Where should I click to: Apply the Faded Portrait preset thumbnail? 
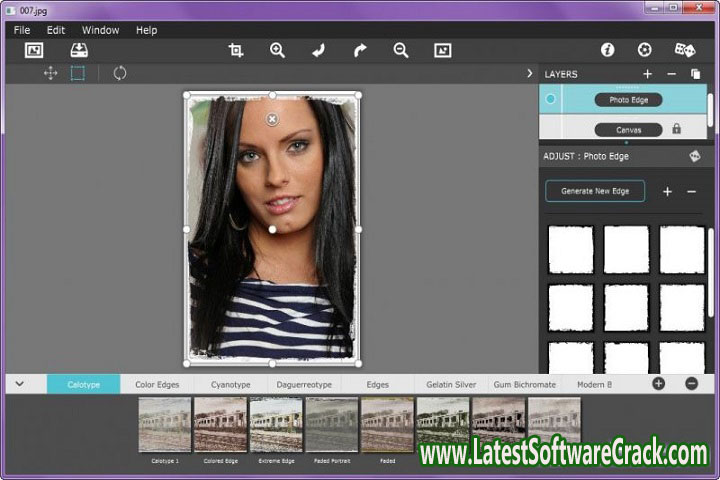(332, 425)
